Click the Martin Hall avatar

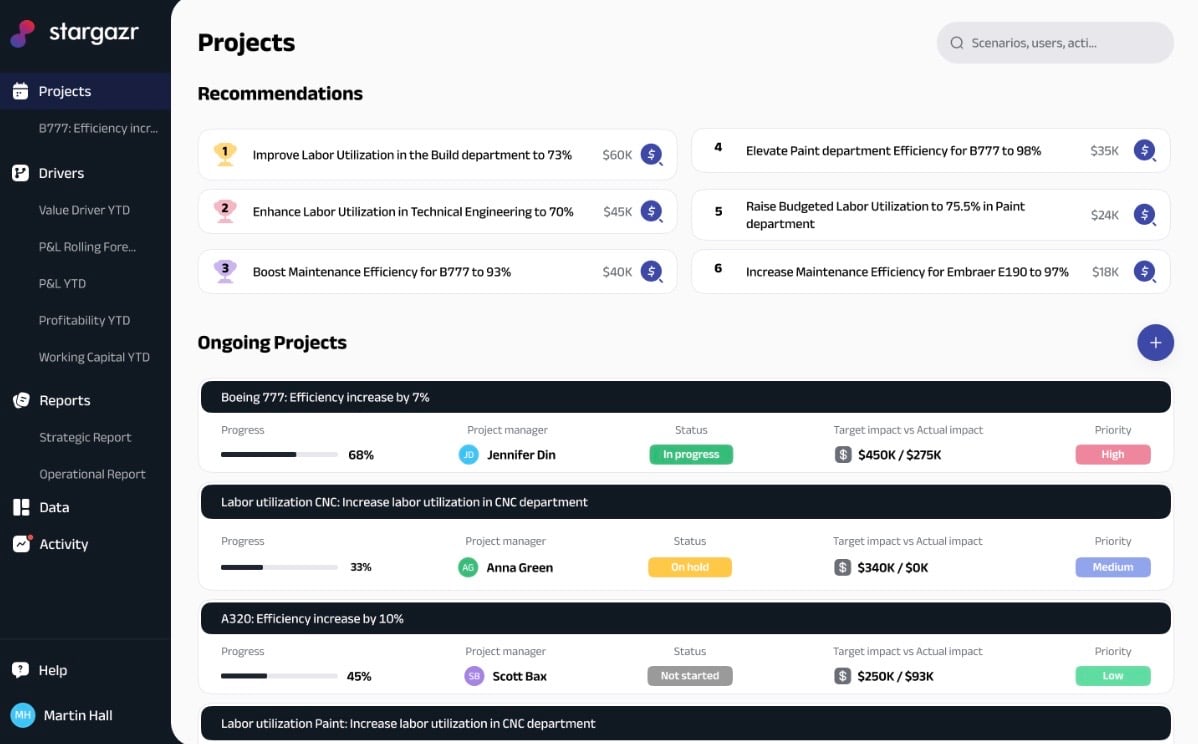tap(22, 715)
